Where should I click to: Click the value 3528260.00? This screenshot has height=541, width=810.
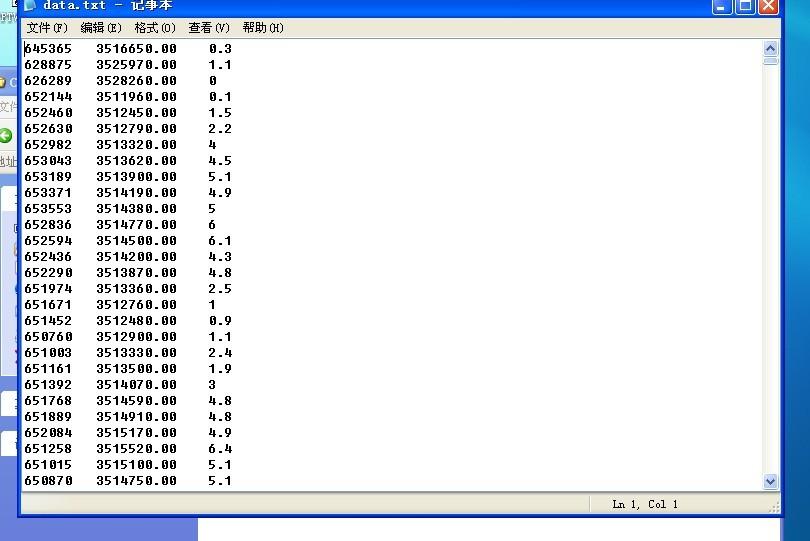(136, 81)
